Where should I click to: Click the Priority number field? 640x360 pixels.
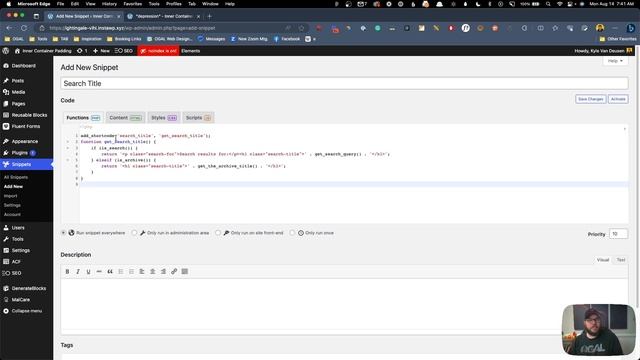tap(618, 234)
